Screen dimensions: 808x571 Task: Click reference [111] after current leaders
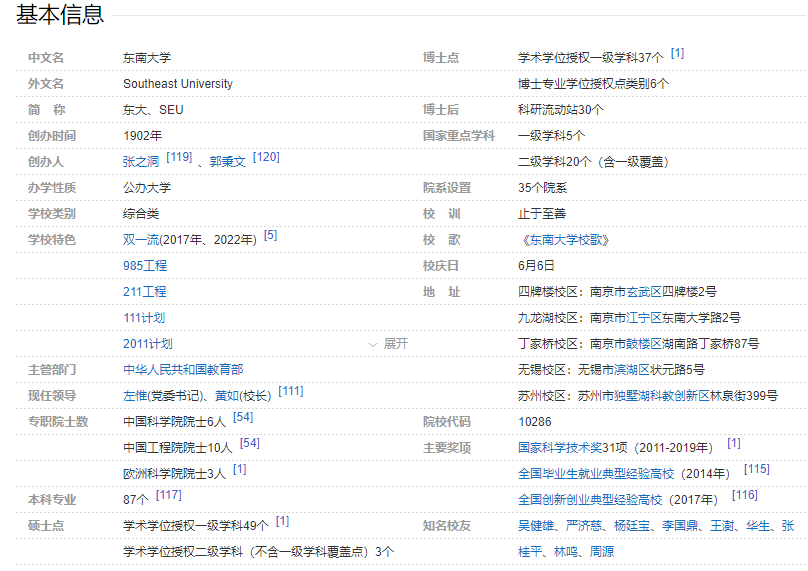(291, 391)
